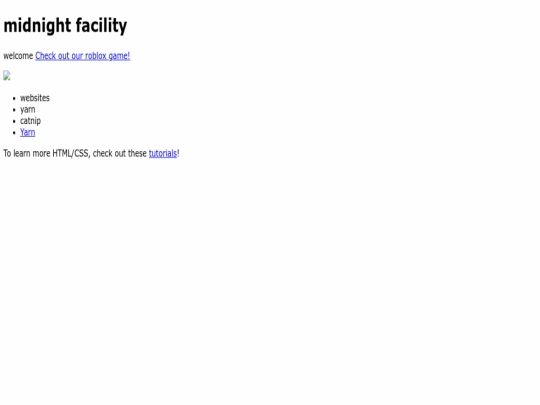Open the "Check out our roblox game!" link
Viewport: 540px width, 405px height.
(82, 56)
